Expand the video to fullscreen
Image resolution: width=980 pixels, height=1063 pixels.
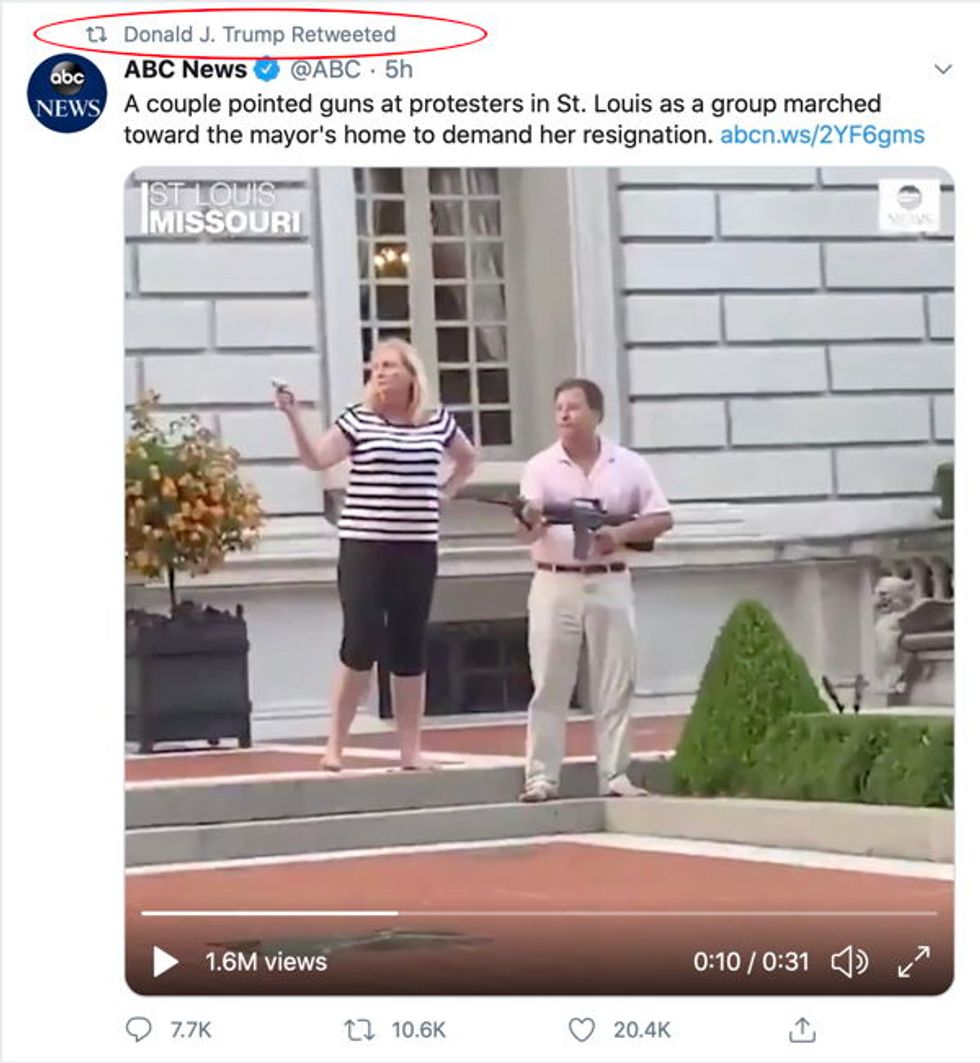[x=914, y=961]
